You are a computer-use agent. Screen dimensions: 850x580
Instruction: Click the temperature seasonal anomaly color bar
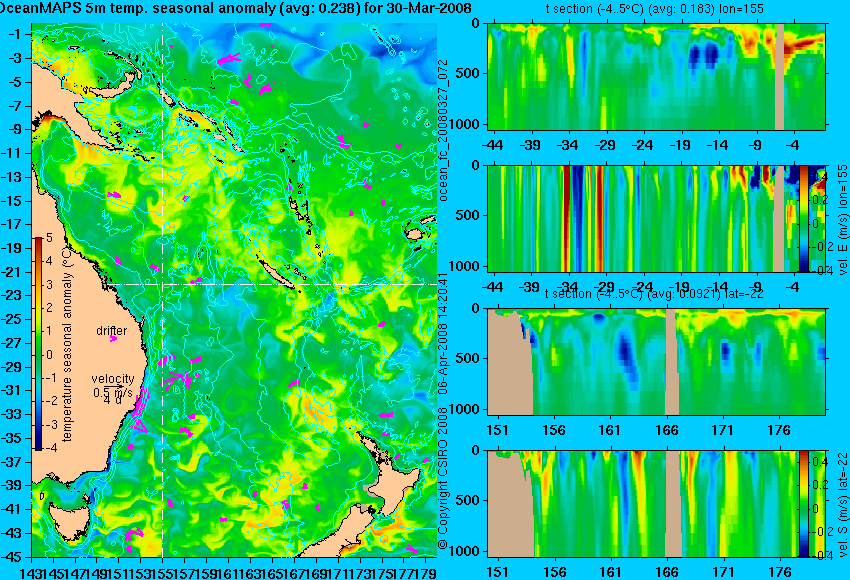[x=38, y=343]
